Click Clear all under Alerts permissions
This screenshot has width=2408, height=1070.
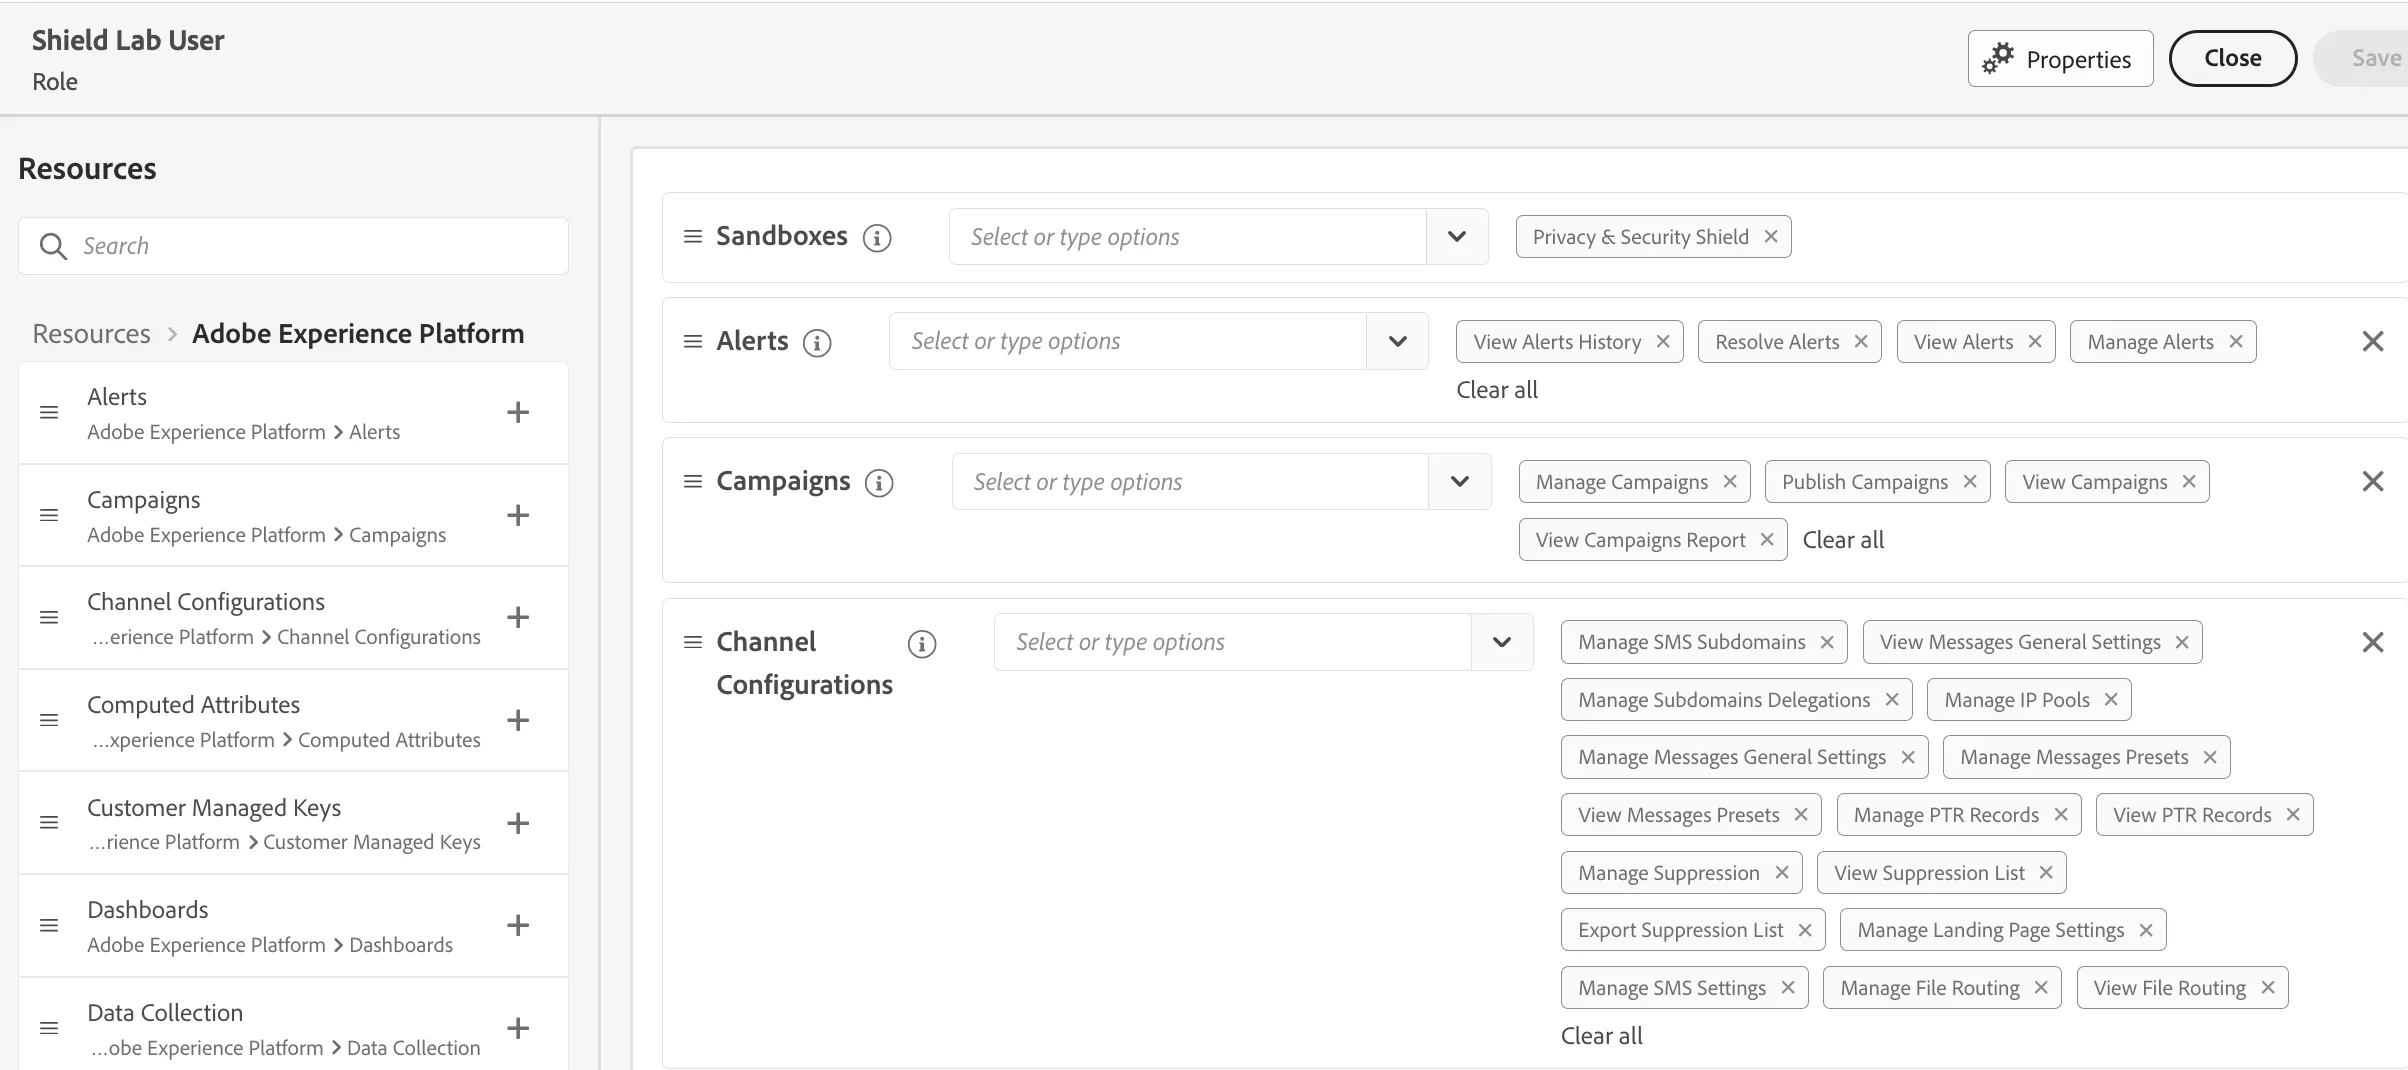tap(1497, 390)
